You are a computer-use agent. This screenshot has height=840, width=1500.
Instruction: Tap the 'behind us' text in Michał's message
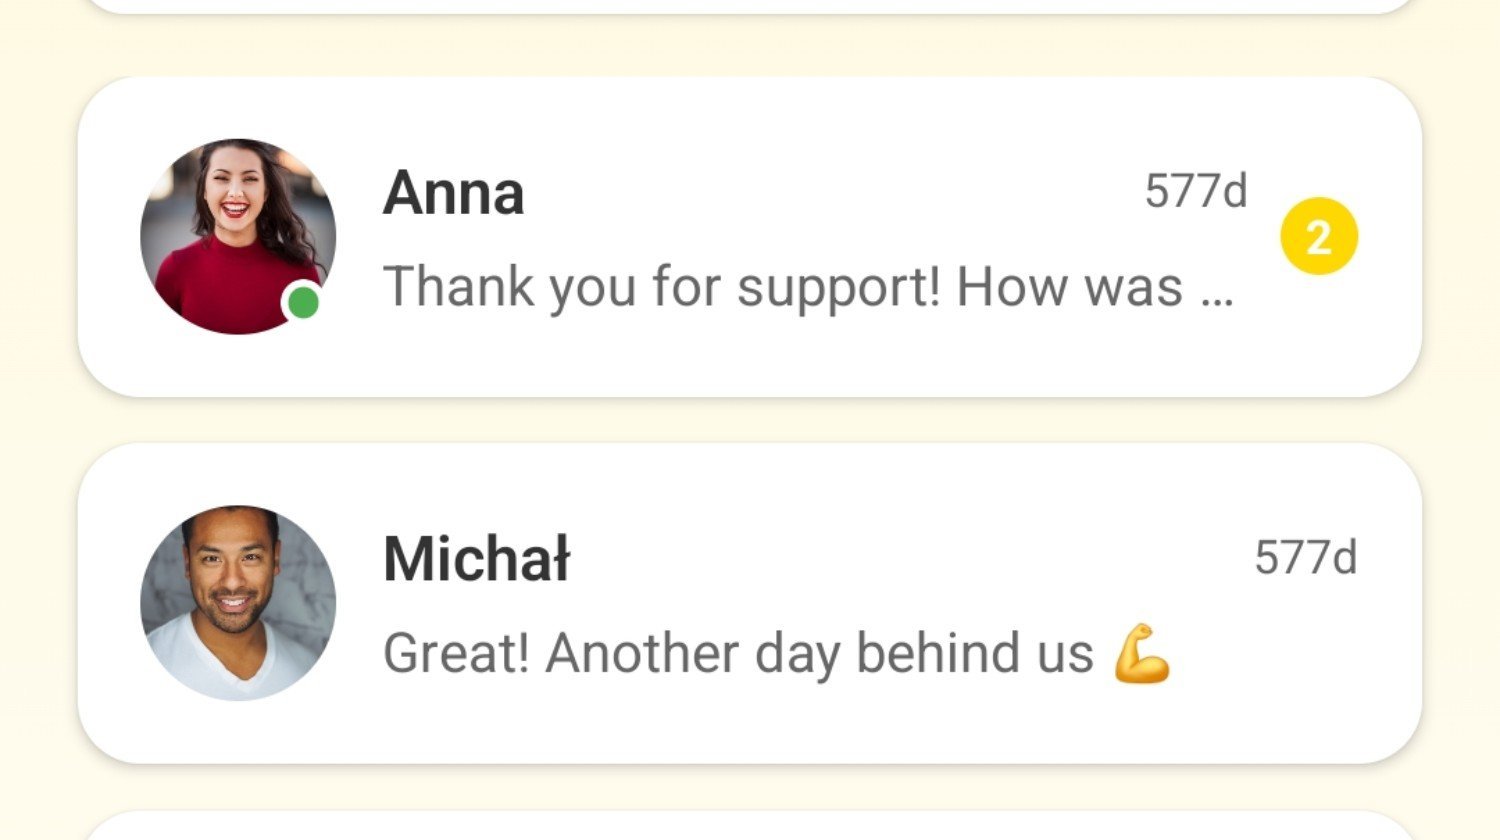(x=975, y=654)
